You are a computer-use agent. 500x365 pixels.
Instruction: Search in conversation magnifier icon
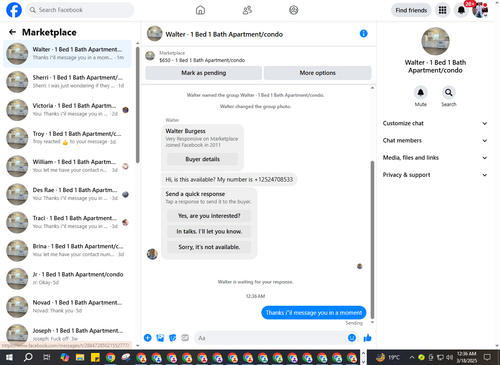pos(449,92)
